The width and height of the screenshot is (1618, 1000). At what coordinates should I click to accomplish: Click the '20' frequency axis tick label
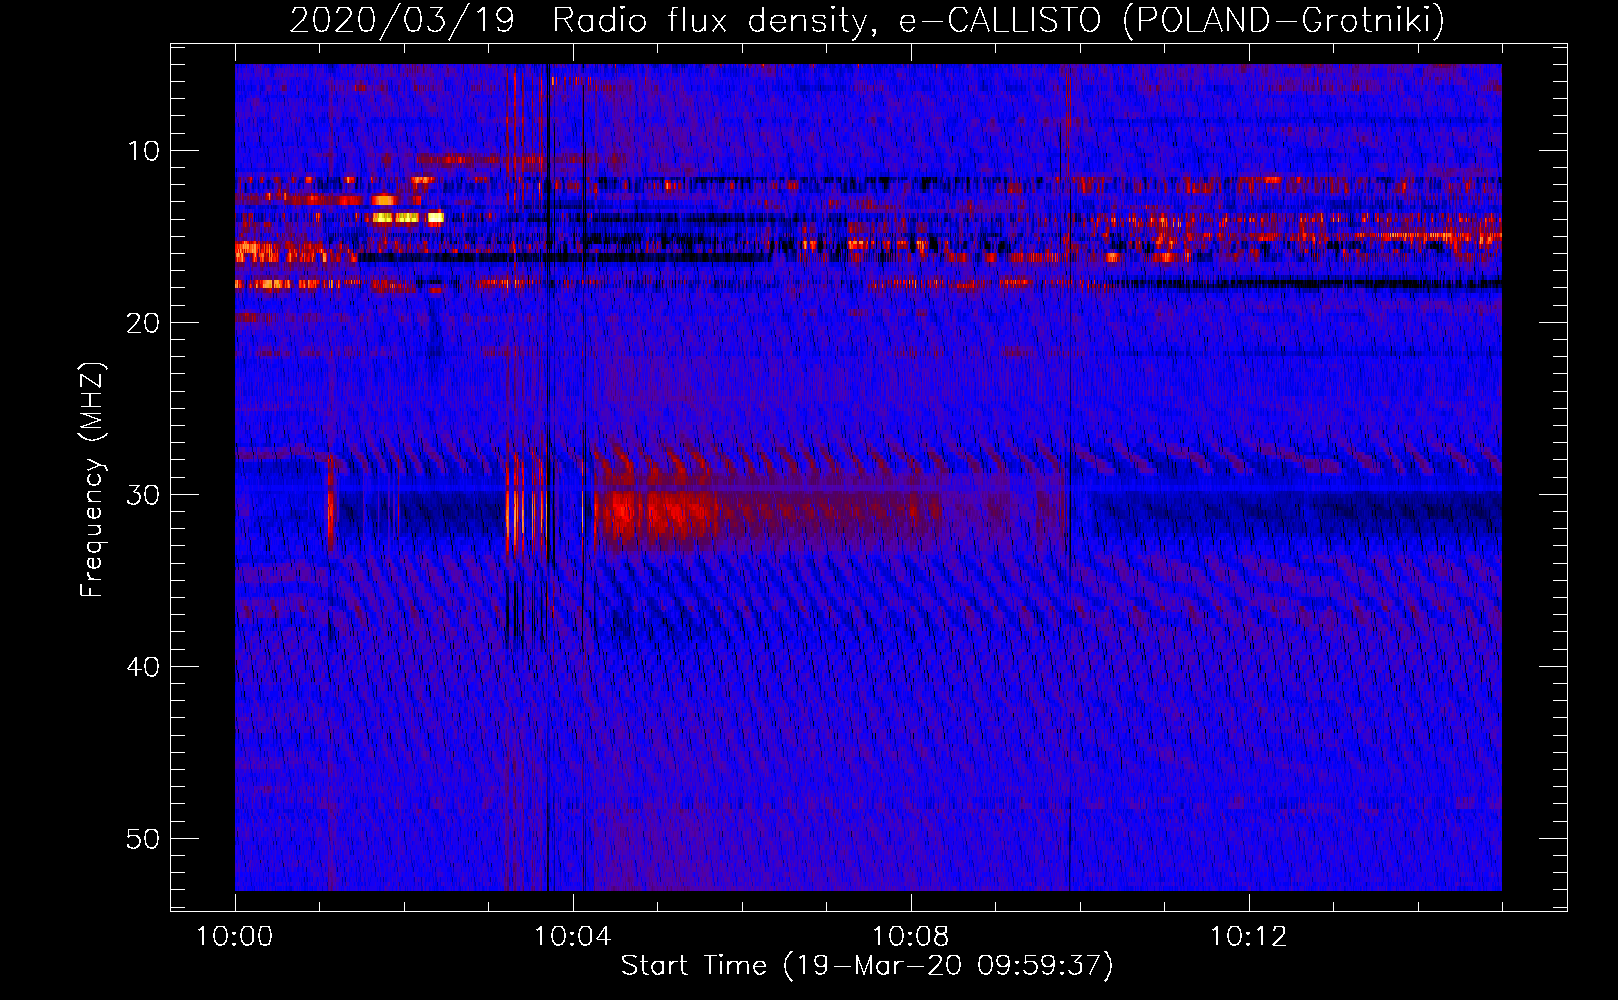click(x=143, y=323)
